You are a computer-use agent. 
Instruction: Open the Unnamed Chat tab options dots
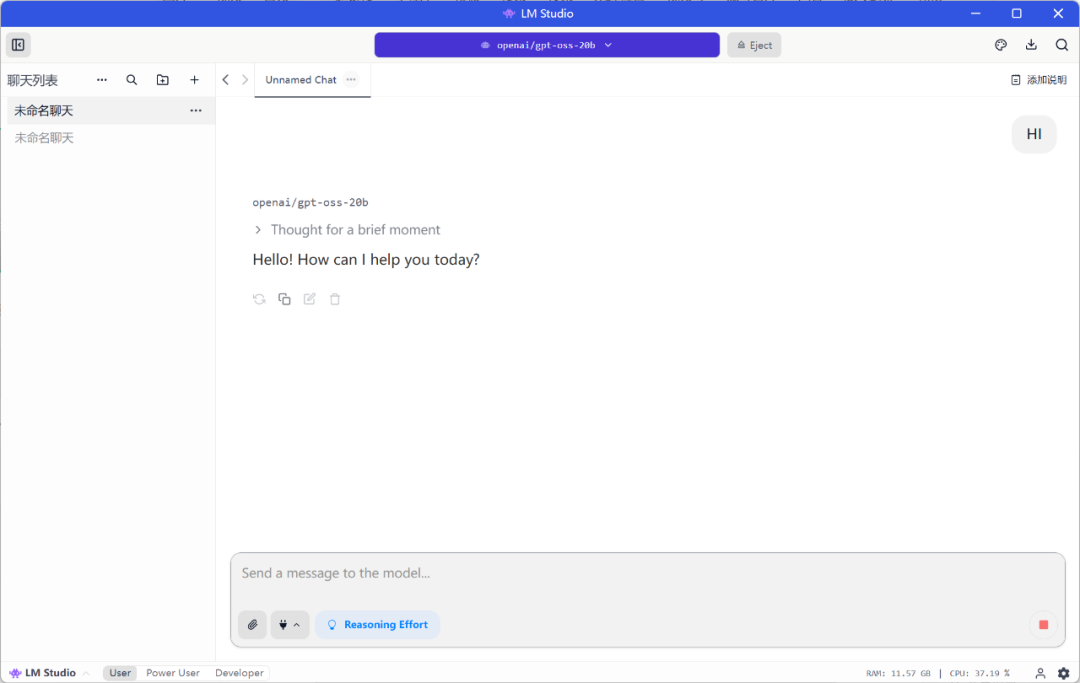pos(351,80)
